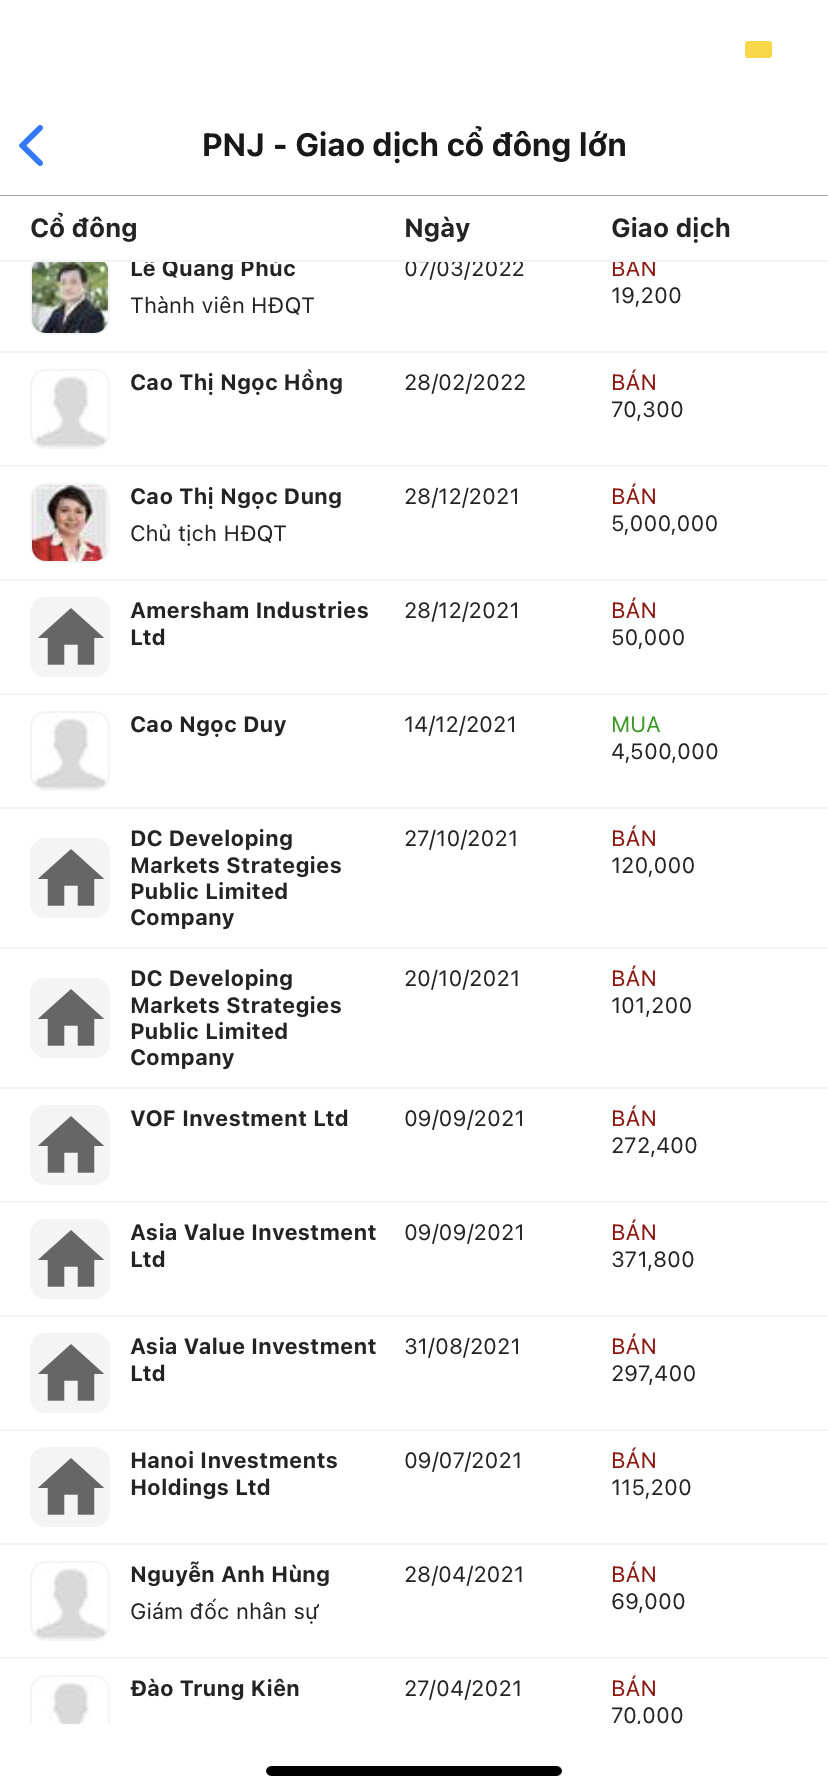Image resolution: width=828 pixels, height=1792 pixels.
Task: Tap the Giao dịch column header
Action: 670,228
